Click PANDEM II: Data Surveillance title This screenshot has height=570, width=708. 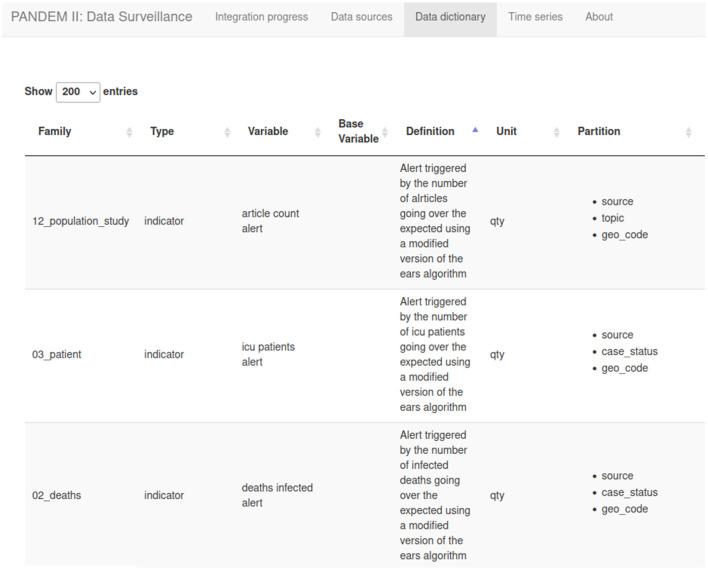101,17
